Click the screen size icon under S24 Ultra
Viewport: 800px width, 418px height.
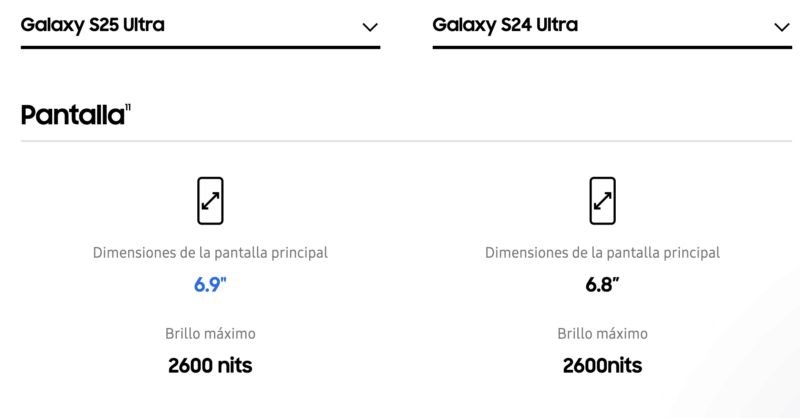pos(603,201)
